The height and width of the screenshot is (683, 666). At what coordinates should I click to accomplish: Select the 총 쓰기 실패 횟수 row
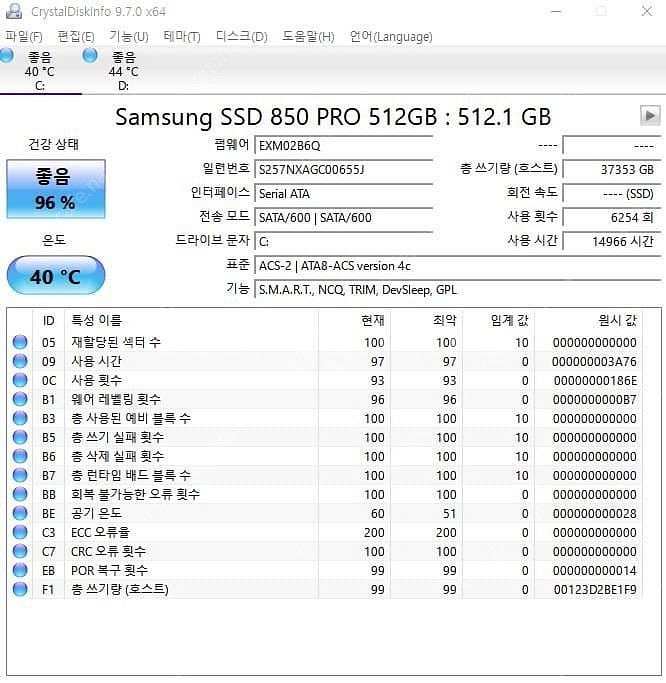pos(325,437)
